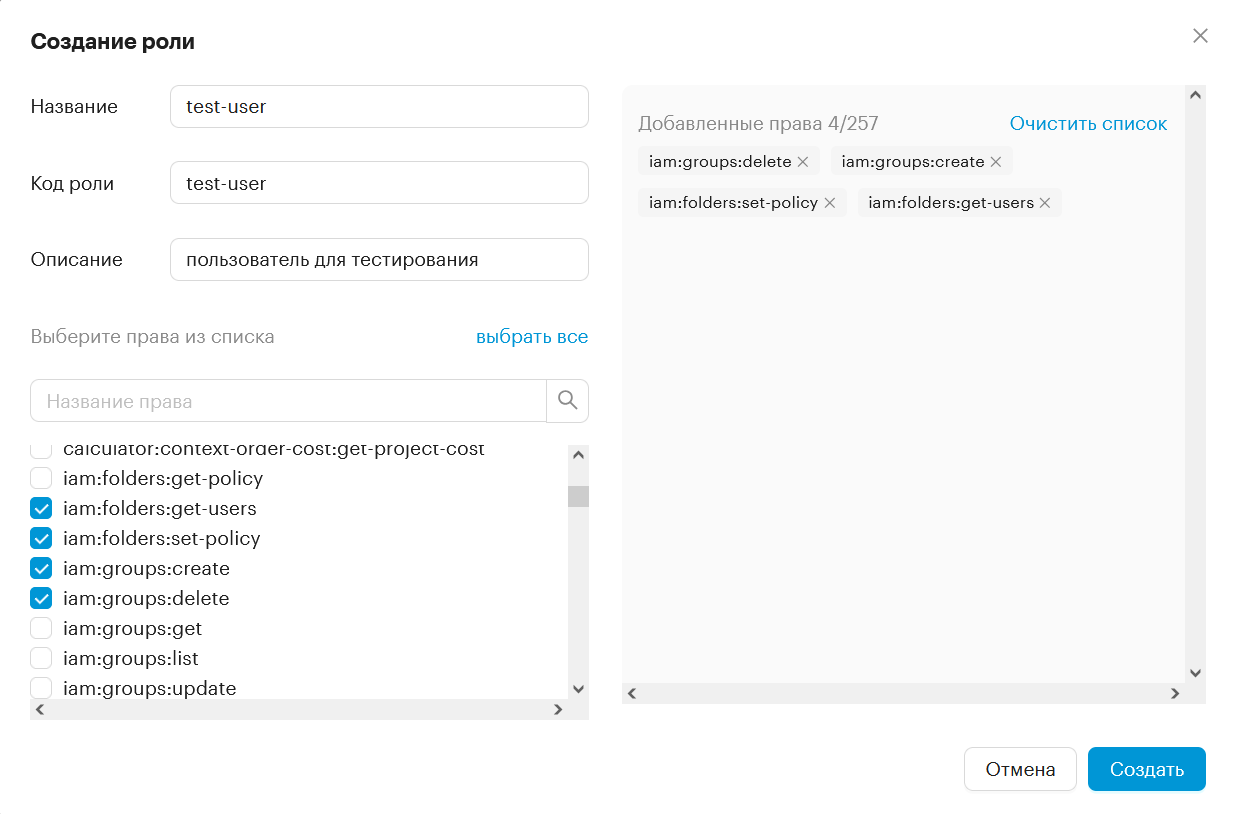1233x814 pixels.
Task: Click permissions list scroll down arrow
Action: coord(578,689)
